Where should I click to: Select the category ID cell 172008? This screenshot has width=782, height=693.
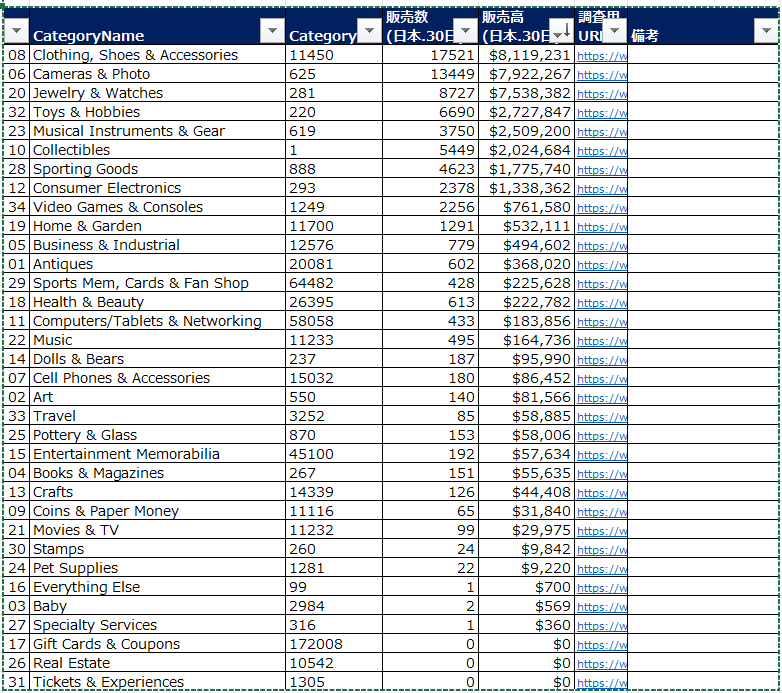pos(334,644)
